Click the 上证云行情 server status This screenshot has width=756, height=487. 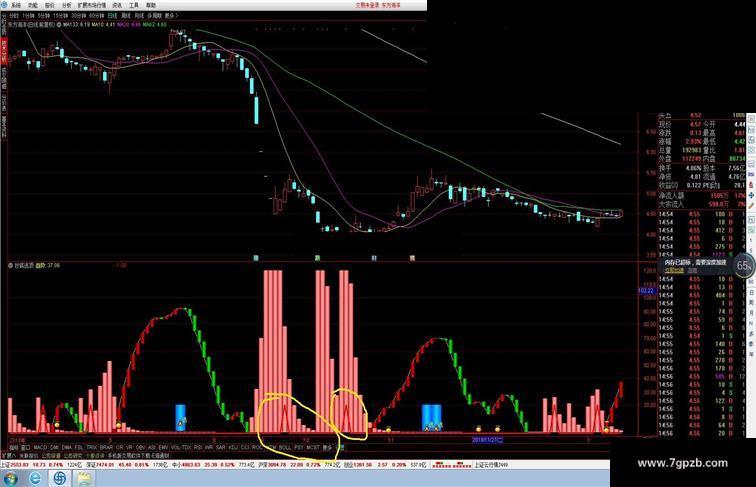click(x=491, y=465)
